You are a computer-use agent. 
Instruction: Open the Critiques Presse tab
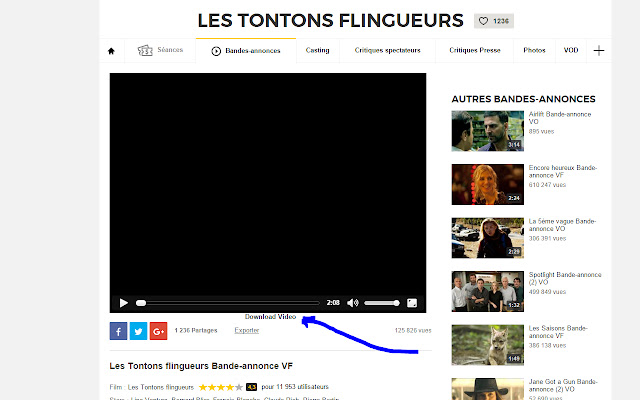point(476,50)
